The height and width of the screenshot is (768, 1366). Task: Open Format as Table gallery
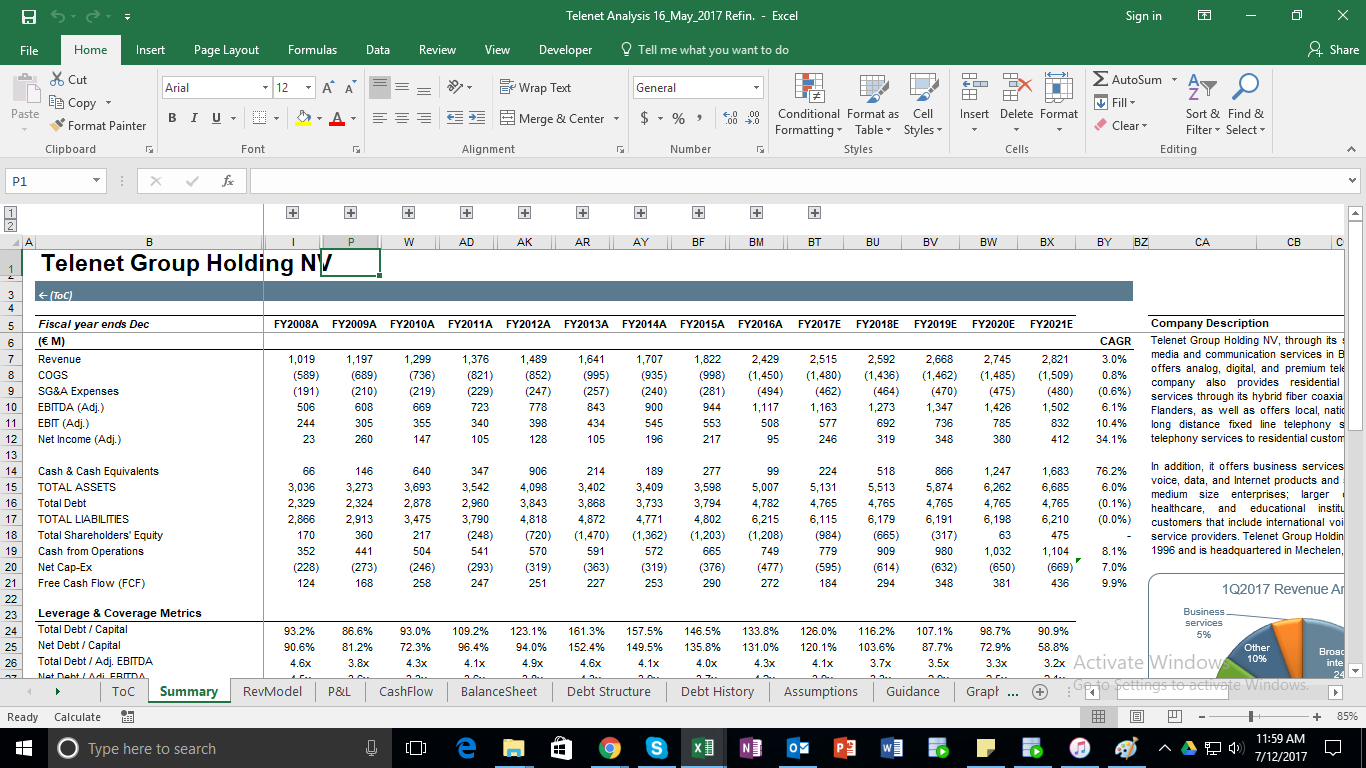[873, 104]
